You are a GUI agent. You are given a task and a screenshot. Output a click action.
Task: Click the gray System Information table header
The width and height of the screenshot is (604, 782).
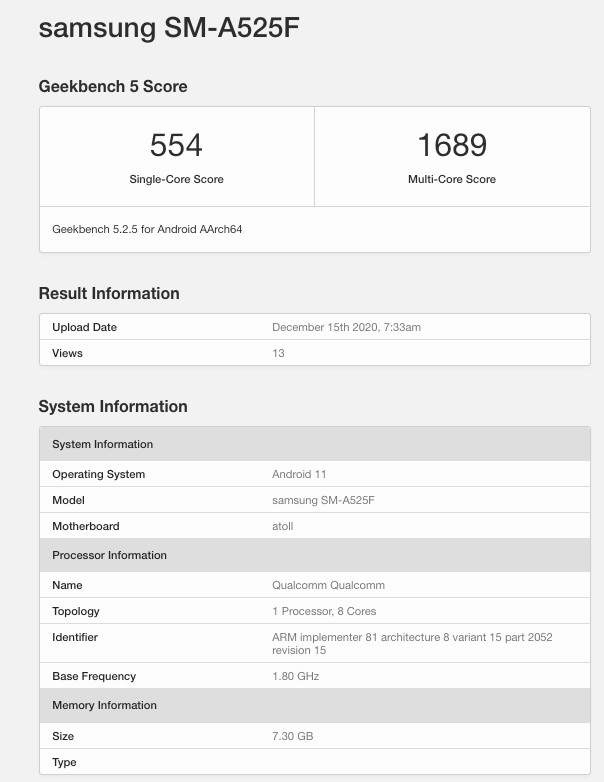pyautogui.click(x=315, y=444)
